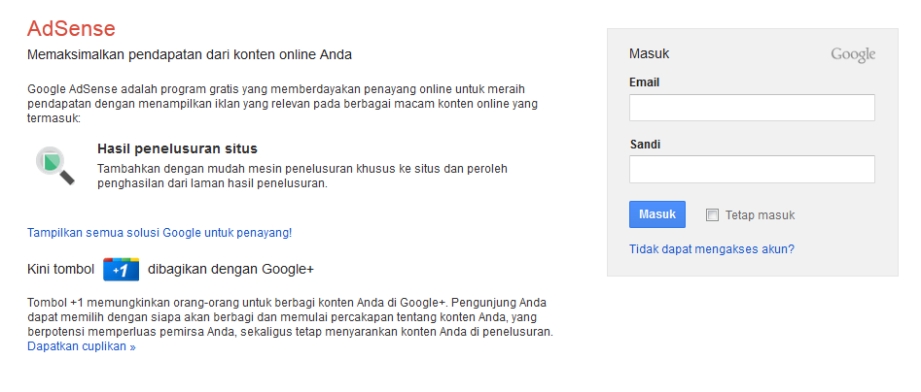Image resolution: width=921 pixels, height=392 pixels.
Task: Focus the Sandi password field
Action: (752, 169)
